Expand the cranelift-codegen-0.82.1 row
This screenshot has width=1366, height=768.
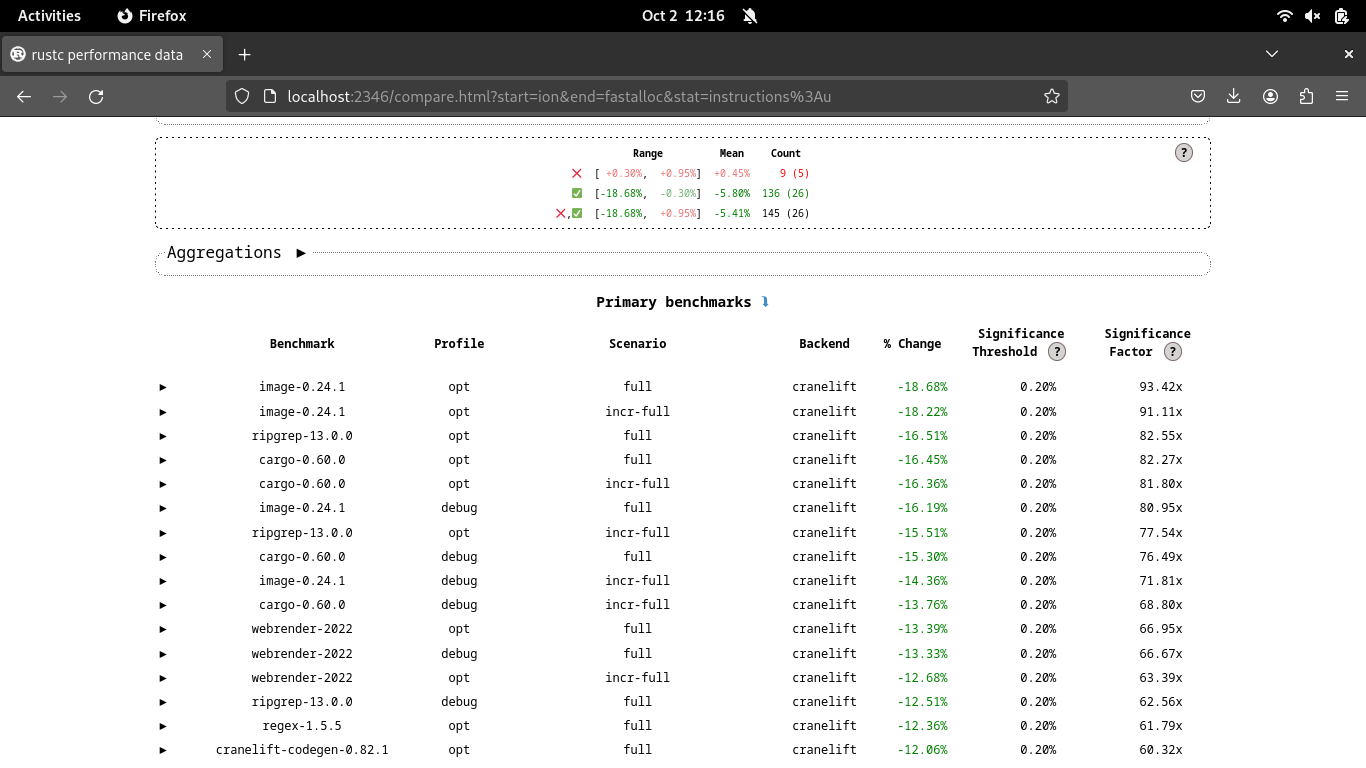point(163,750)
